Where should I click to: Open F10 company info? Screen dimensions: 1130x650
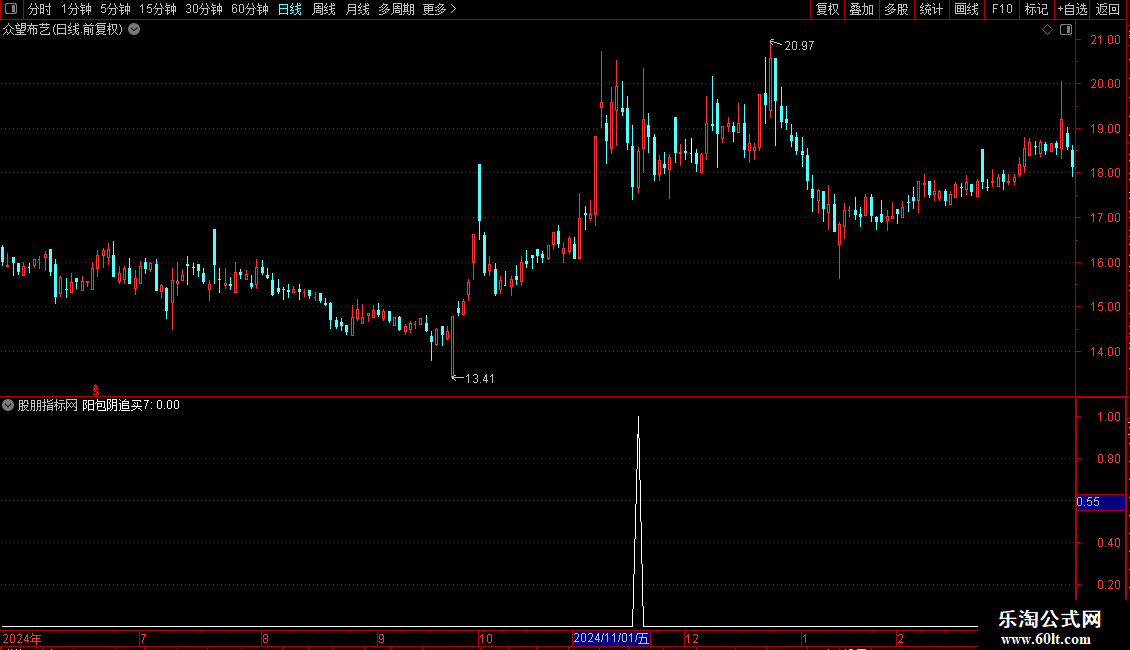(x=1002, y=9)
